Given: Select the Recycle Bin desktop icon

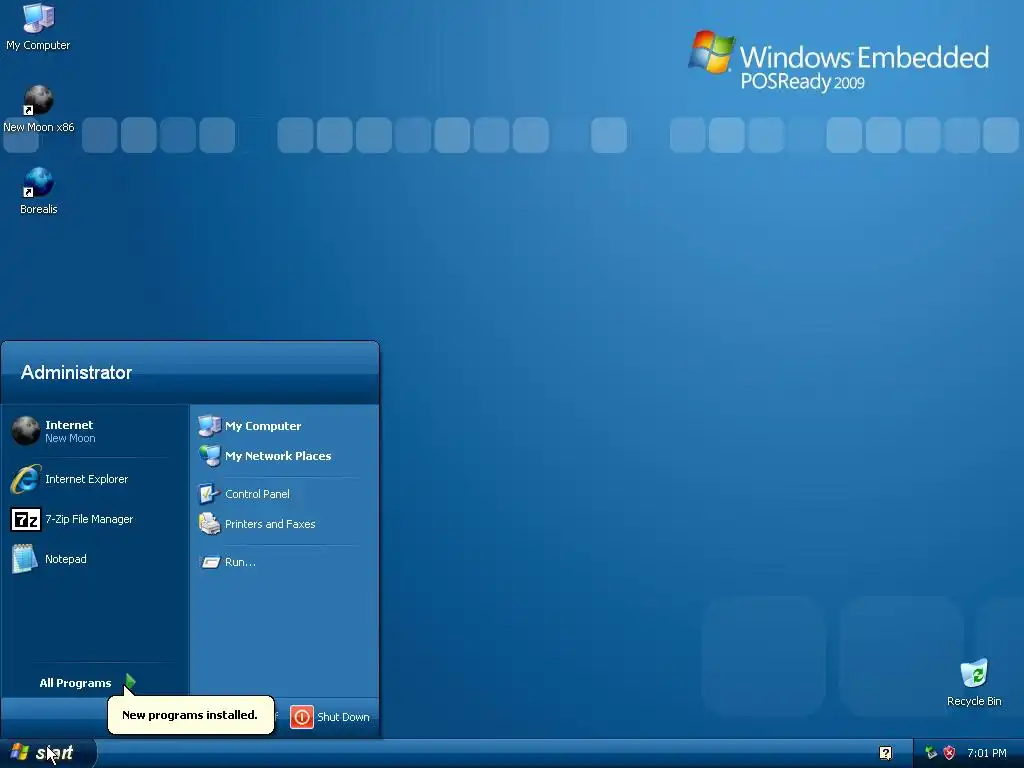Looking at the screenshot, I should (x=974, y=682).
